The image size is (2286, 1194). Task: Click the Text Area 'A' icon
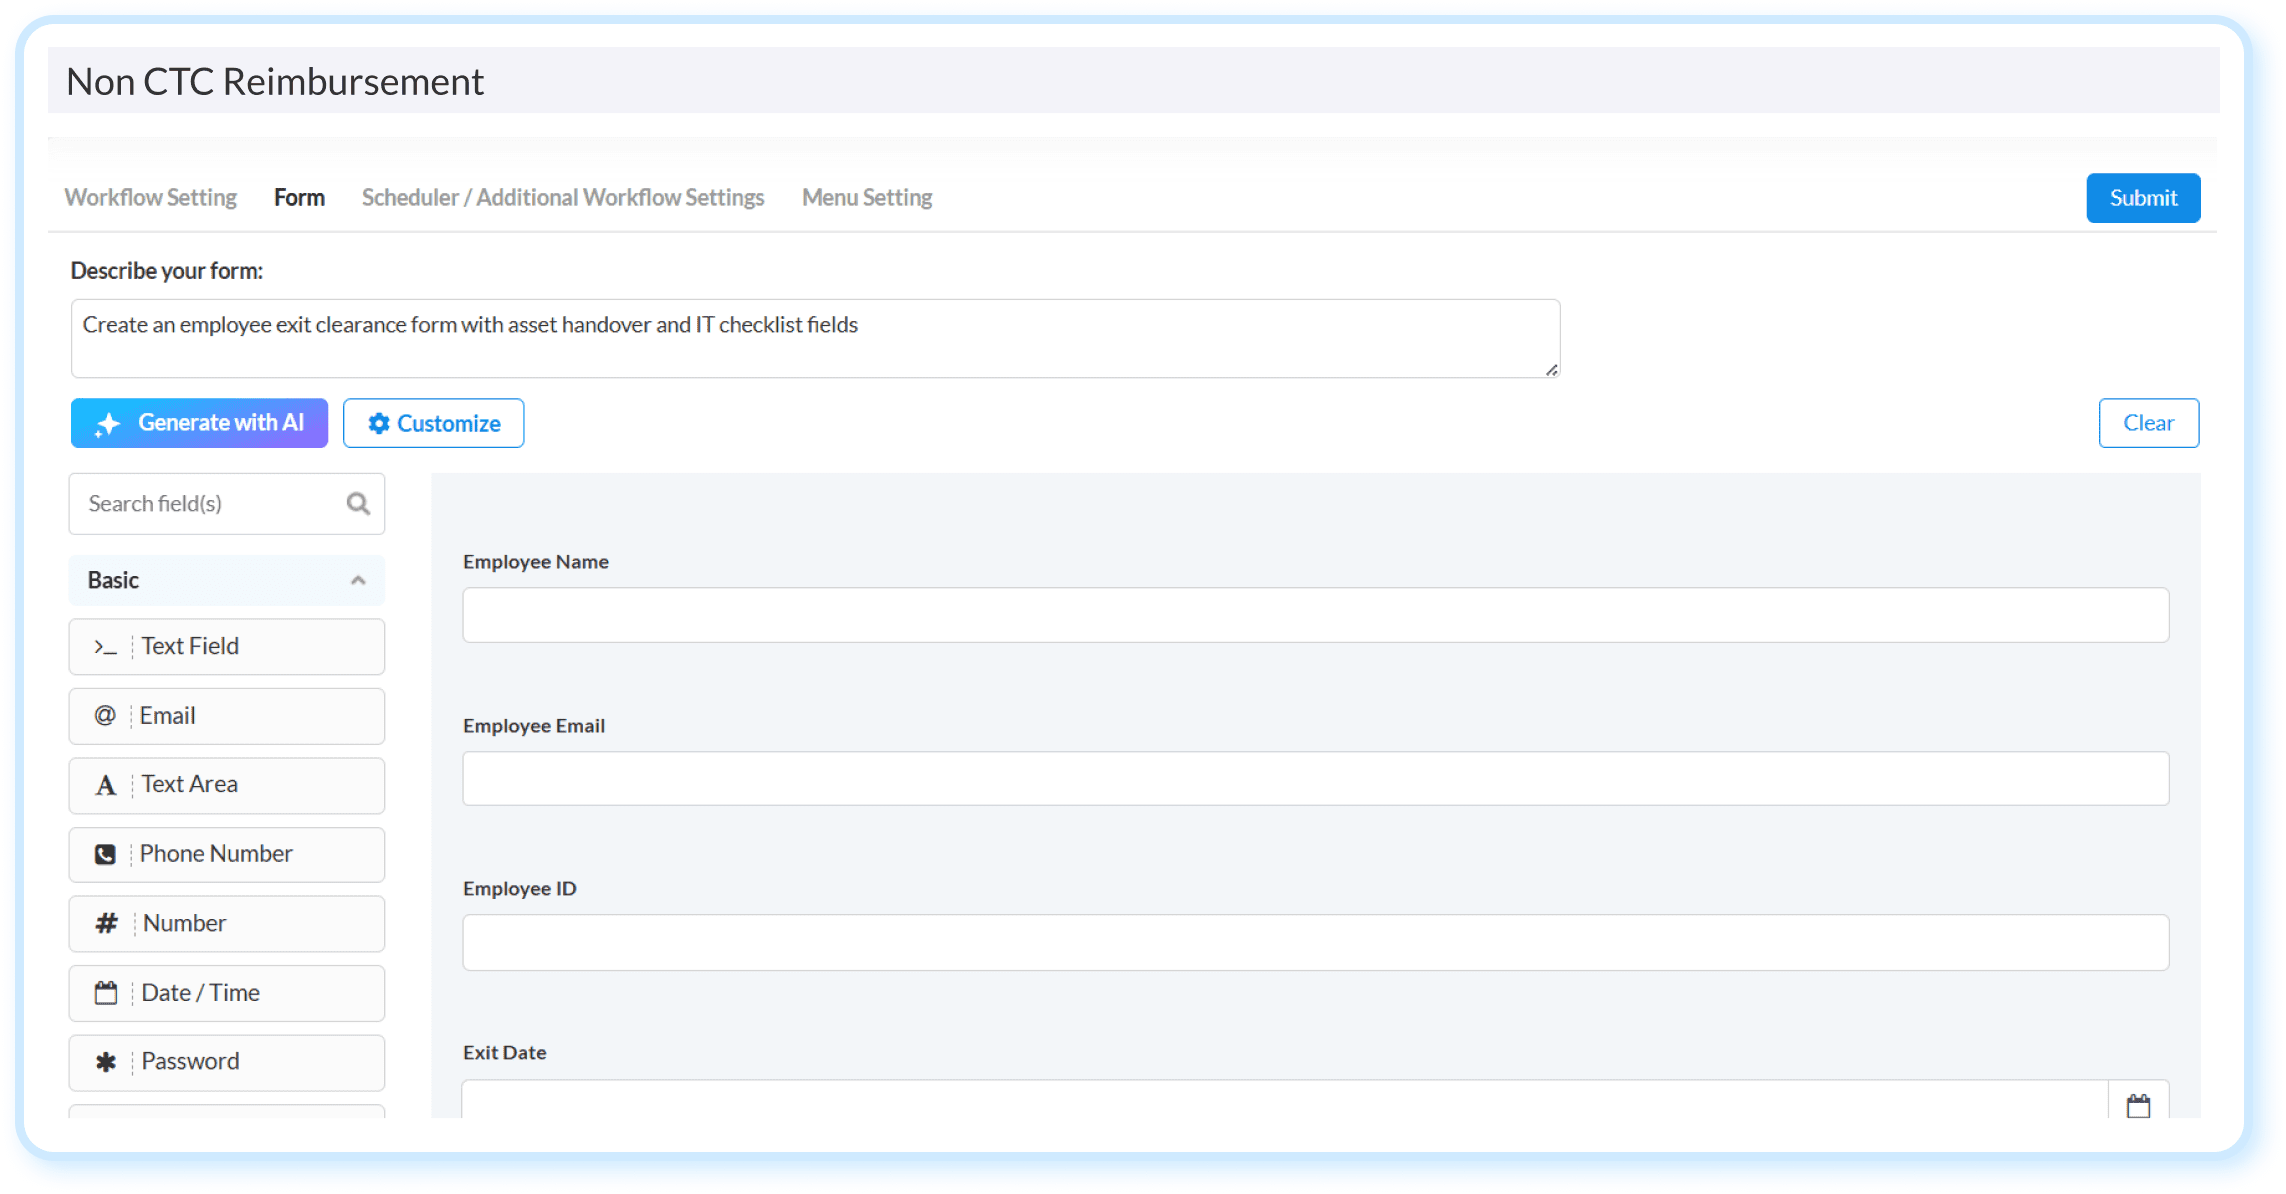pos(105,785)
